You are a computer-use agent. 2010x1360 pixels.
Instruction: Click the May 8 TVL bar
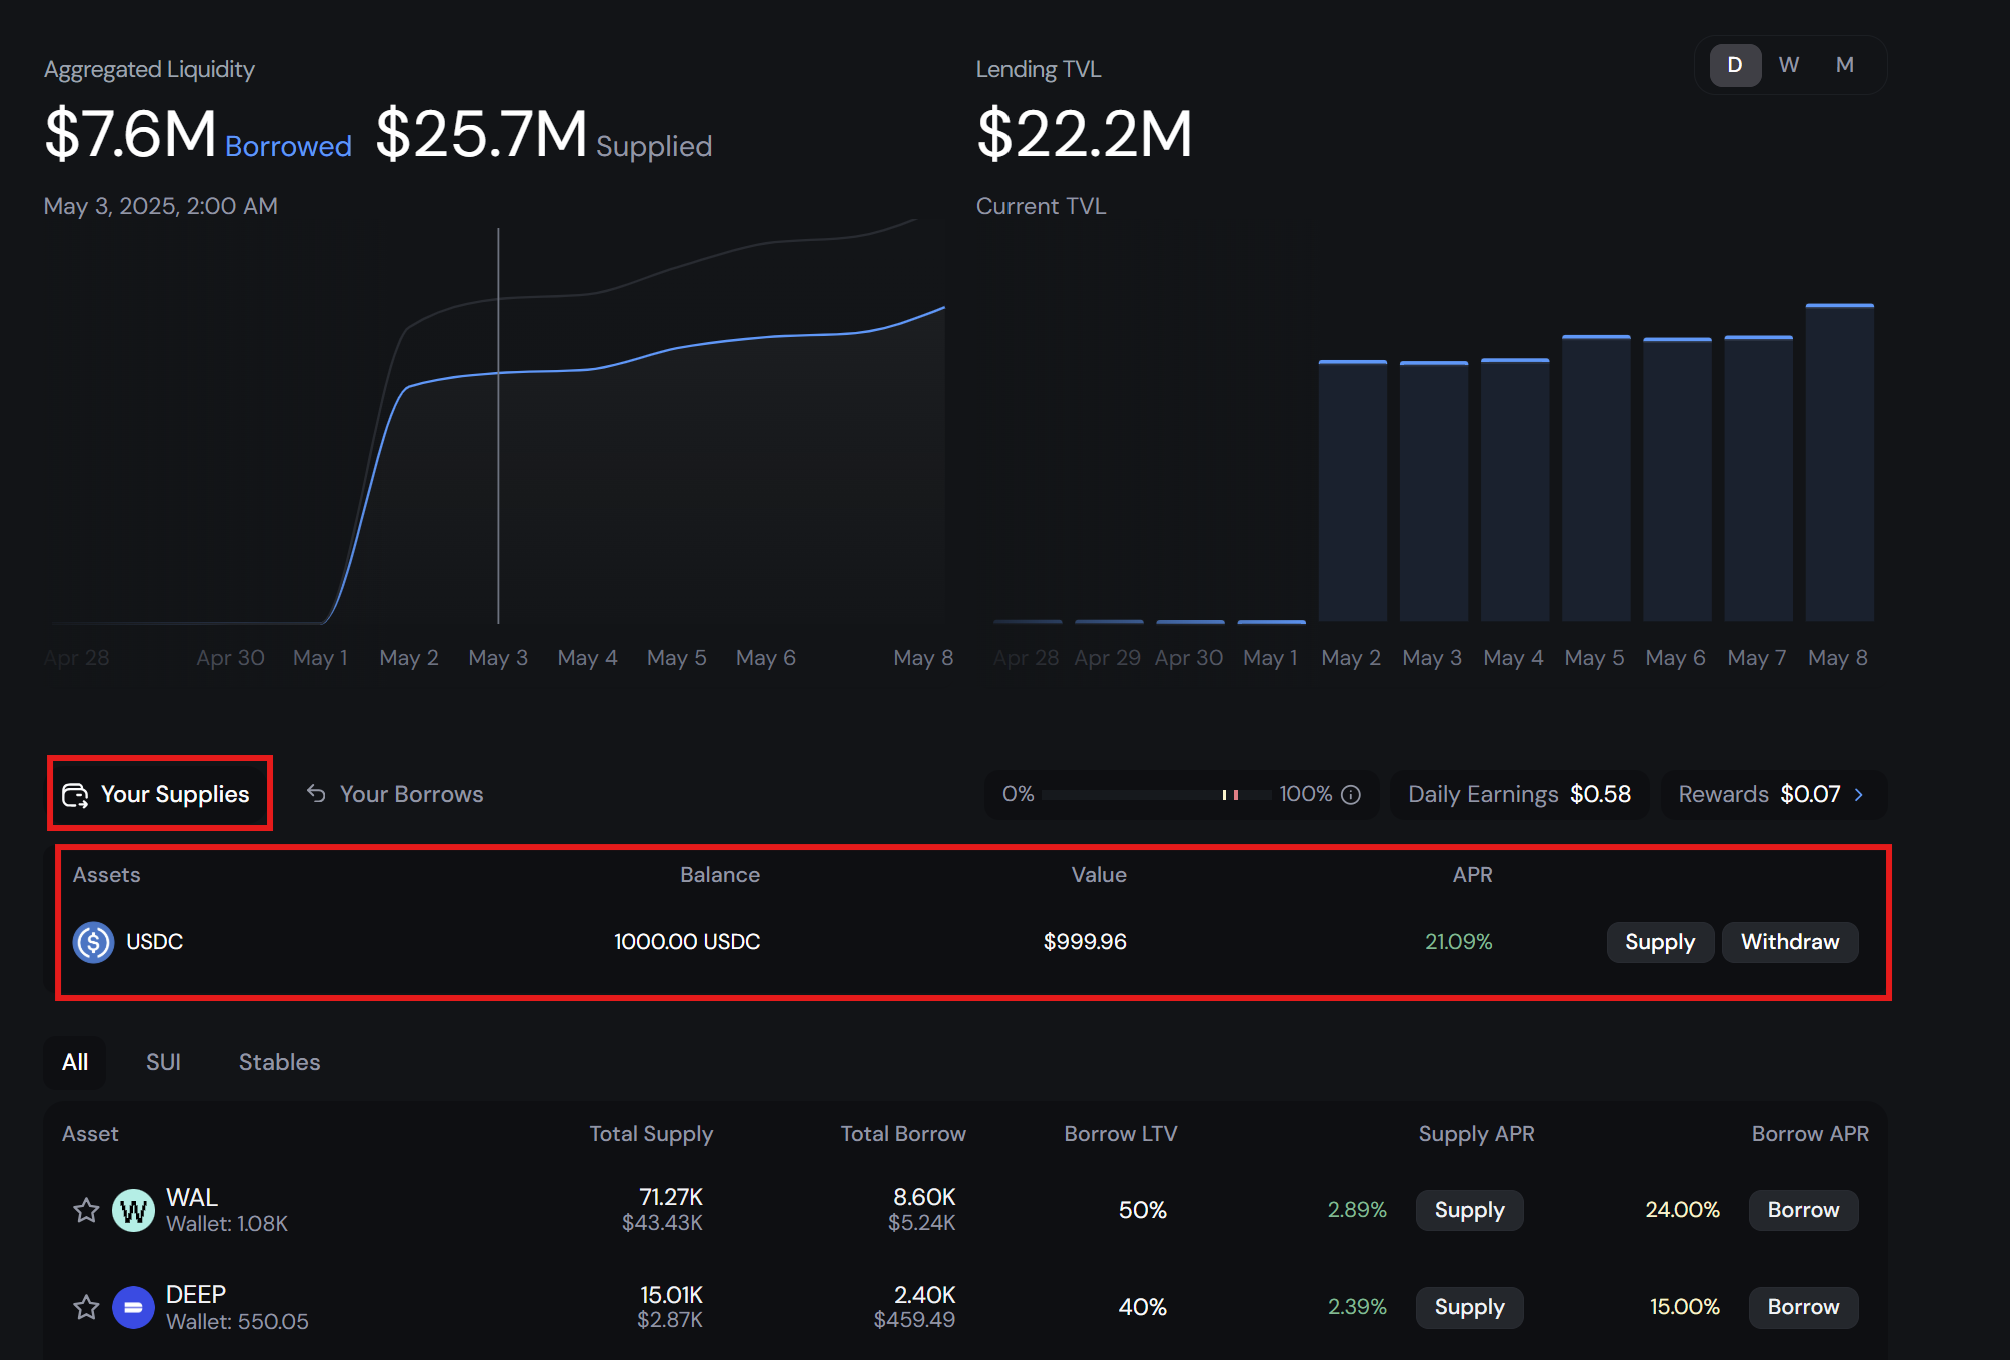coord(1838,462)
